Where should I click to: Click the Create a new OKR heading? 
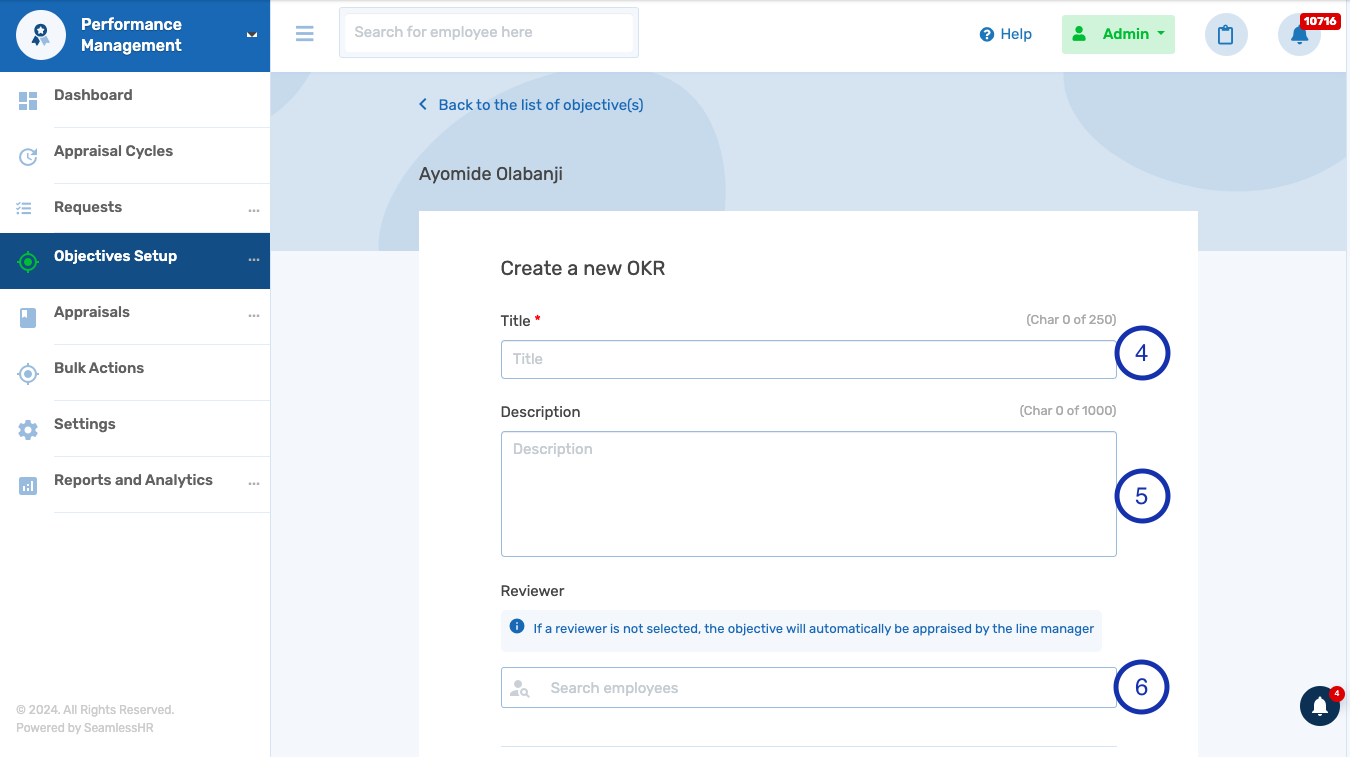pos(583,268)
